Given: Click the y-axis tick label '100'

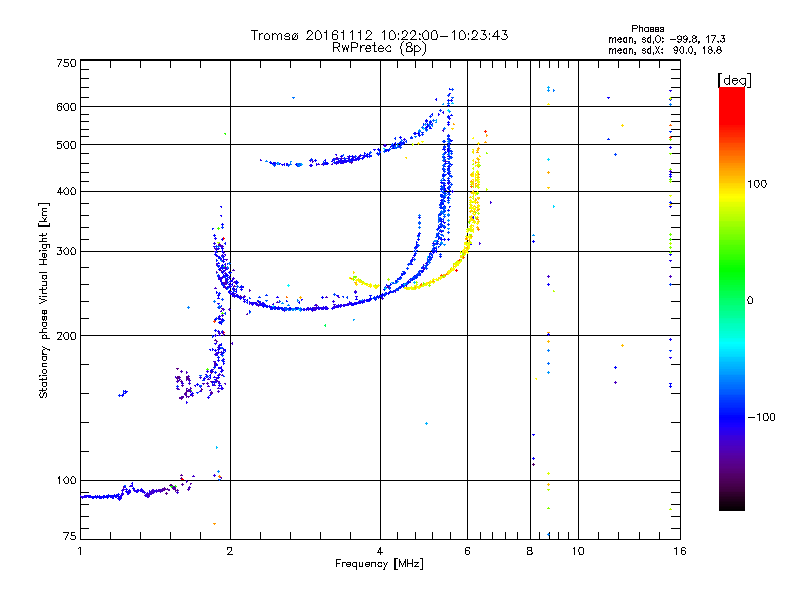Looking at the screenshot, I should [67, 480].
